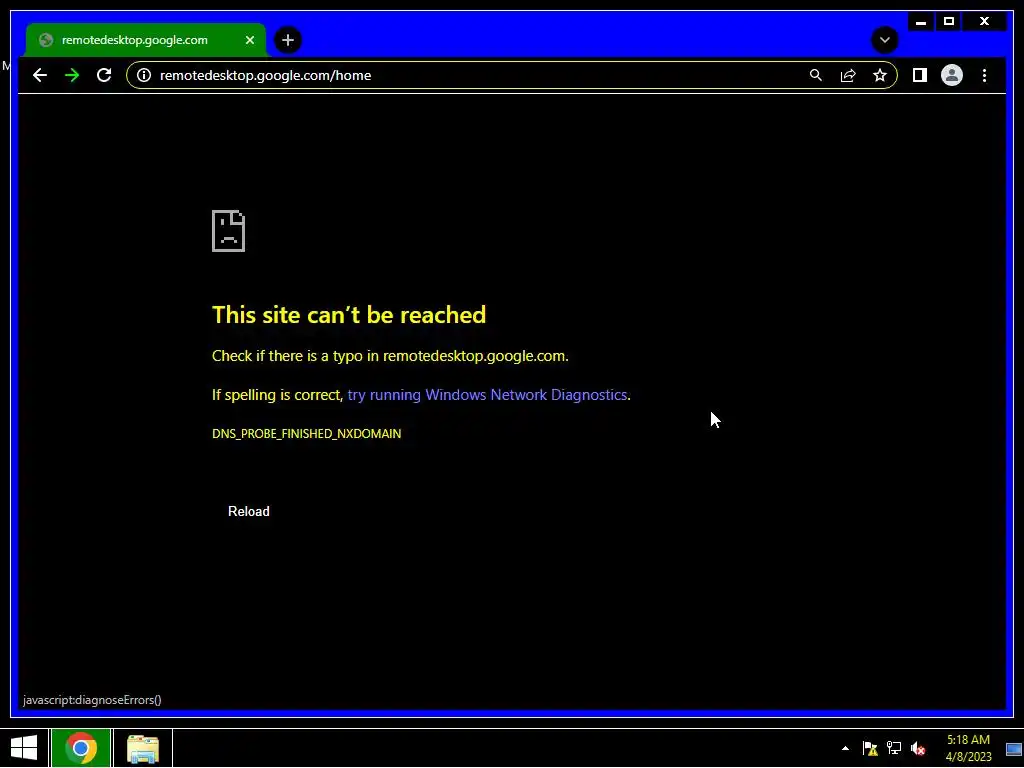Open a new tab
Screen dimensions: 1024x768
point(287,40)
